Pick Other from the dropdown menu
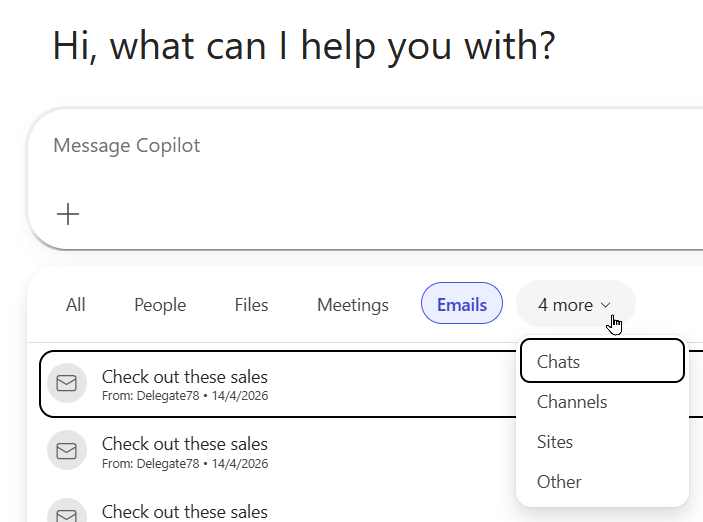 [x=602, y=482]
